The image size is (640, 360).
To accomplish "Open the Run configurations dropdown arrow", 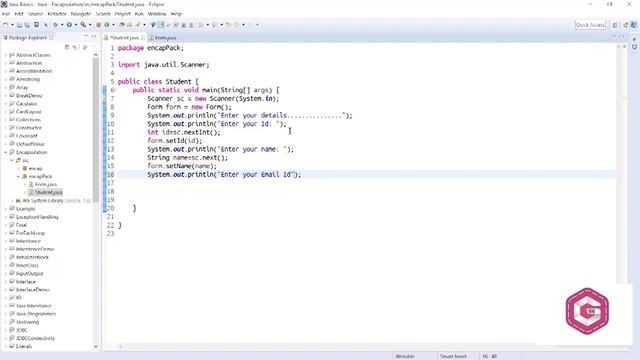I will coord(76,25).
